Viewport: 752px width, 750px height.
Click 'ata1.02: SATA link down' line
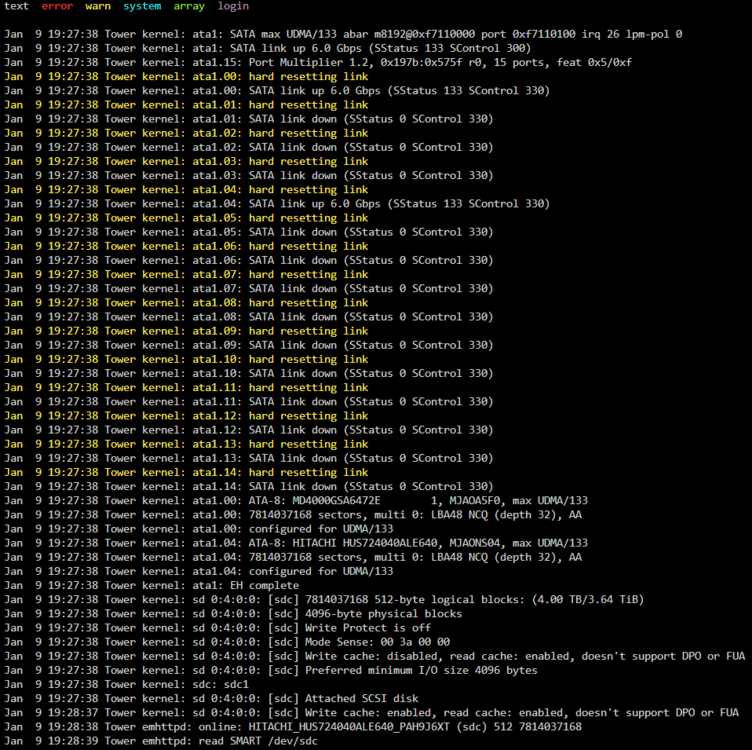point(248,147)
